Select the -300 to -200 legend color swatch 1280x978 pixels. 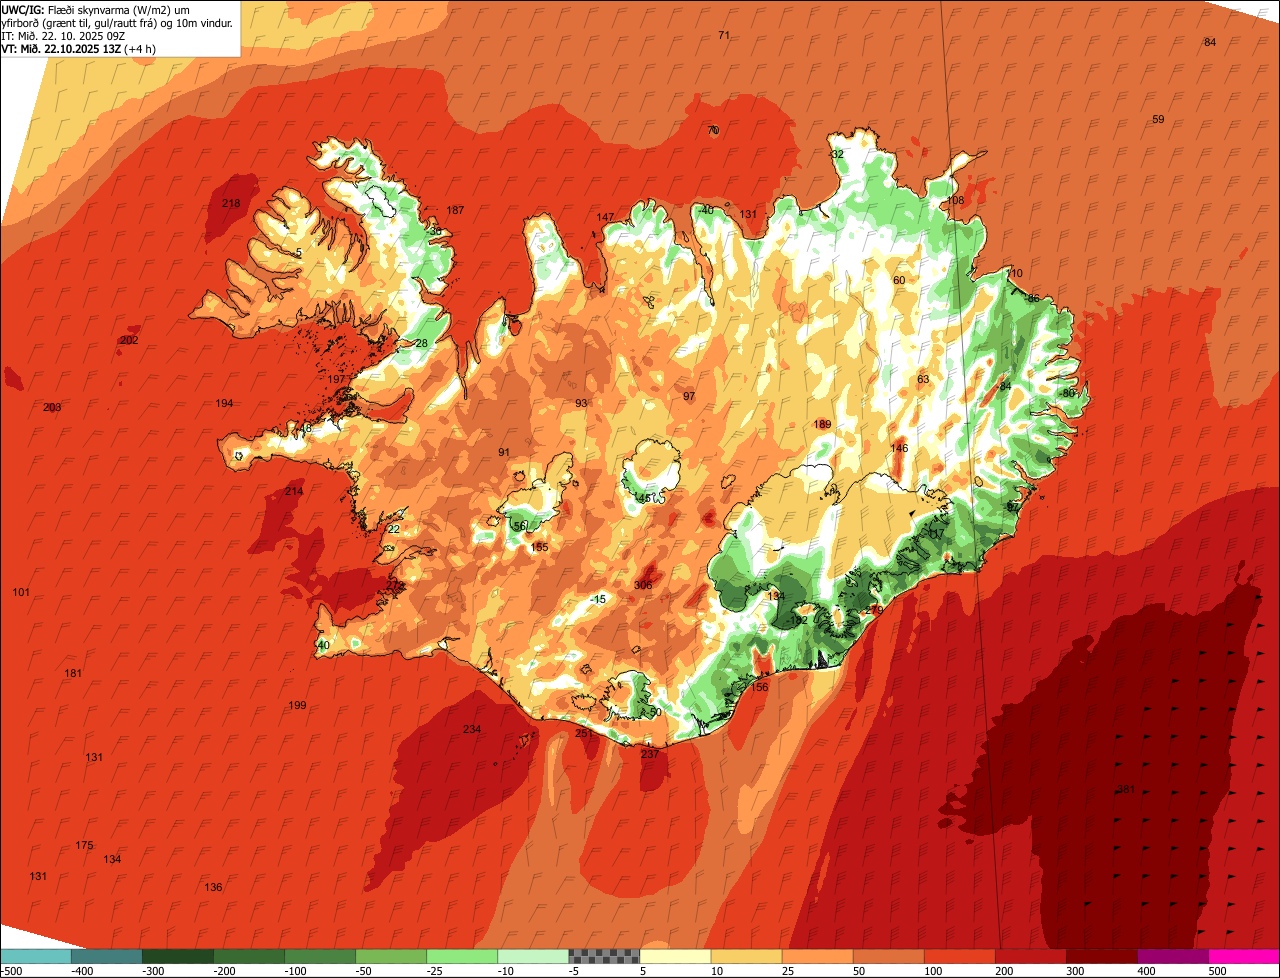click(177, 956)
